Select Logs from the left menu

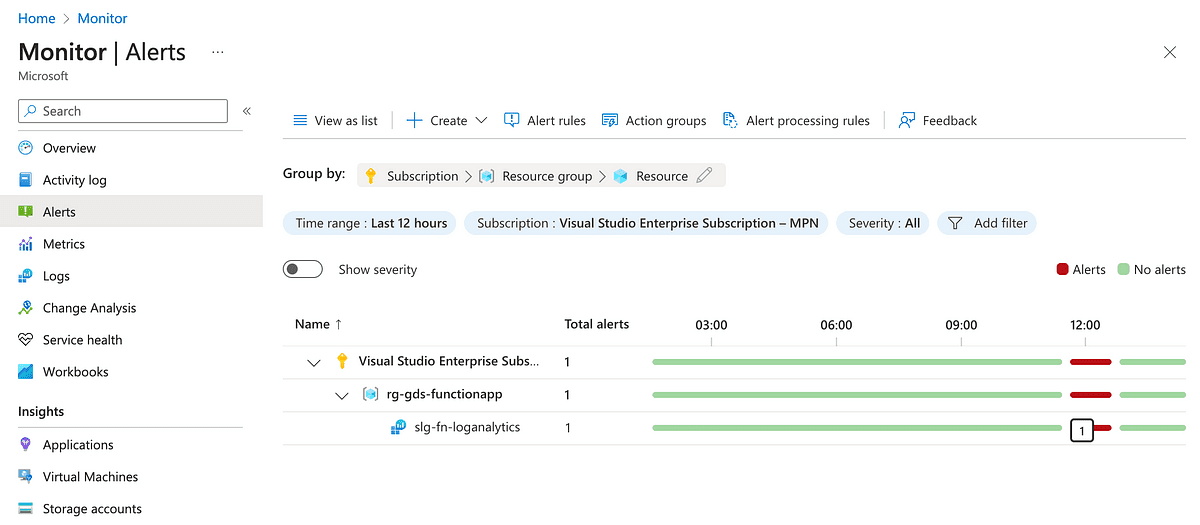click(55, 276)
